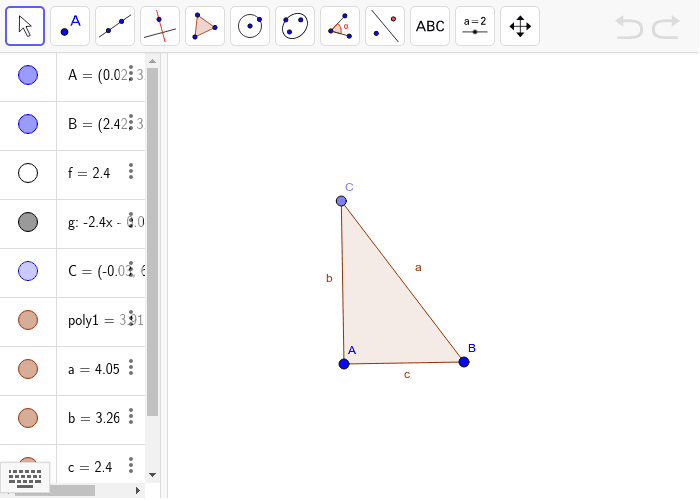700x500 pixels.
Task: Select the Polygon tool
Action: coord(205,26)
